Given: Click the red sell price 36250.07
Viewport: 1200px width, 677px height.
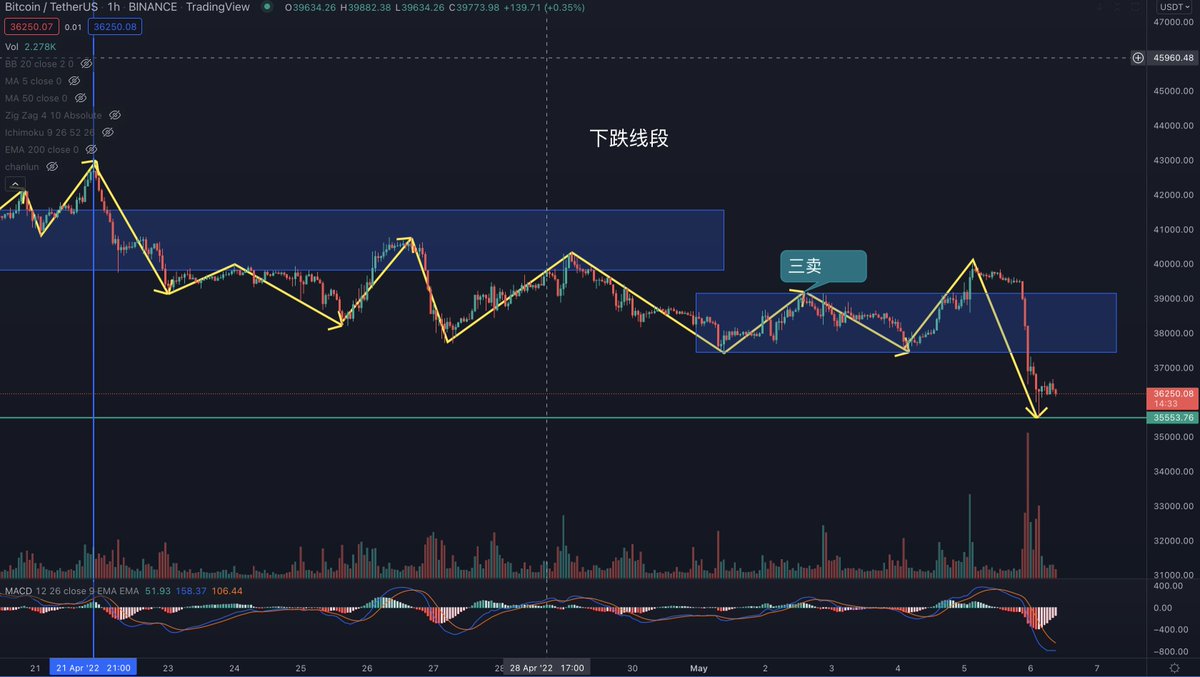Looking at the screenshot, I should (x=33, y=27).
